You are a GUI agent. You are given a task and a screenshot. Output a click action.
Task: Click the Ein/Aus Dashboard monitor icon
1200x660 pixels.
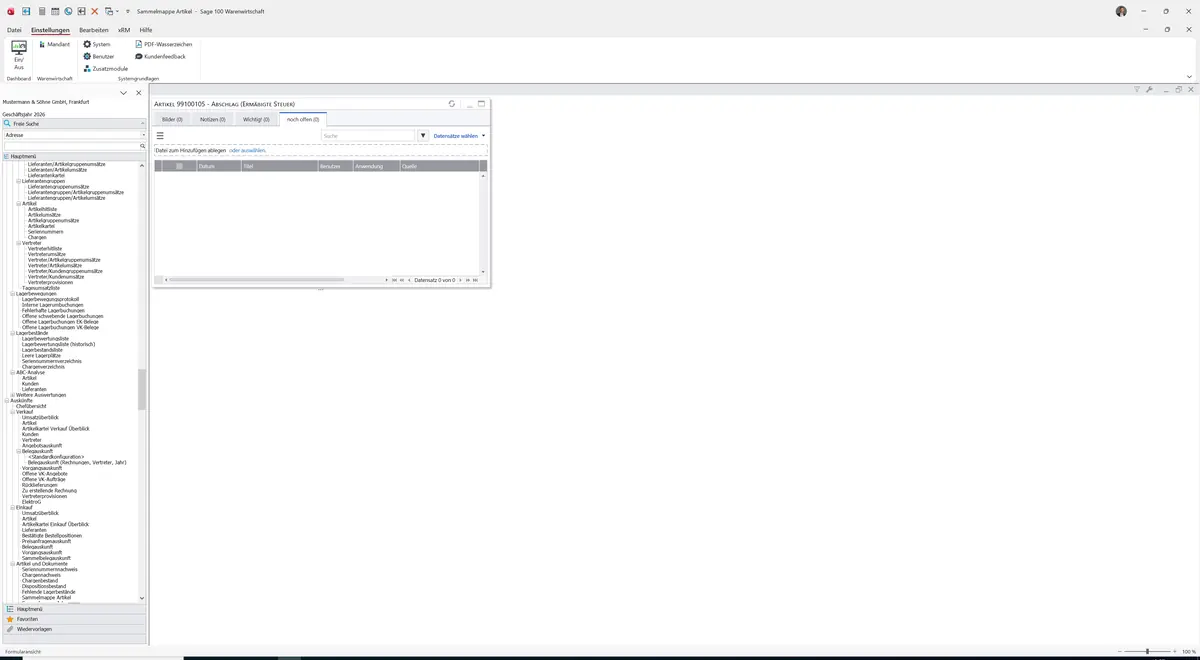[x=19, y=47]
